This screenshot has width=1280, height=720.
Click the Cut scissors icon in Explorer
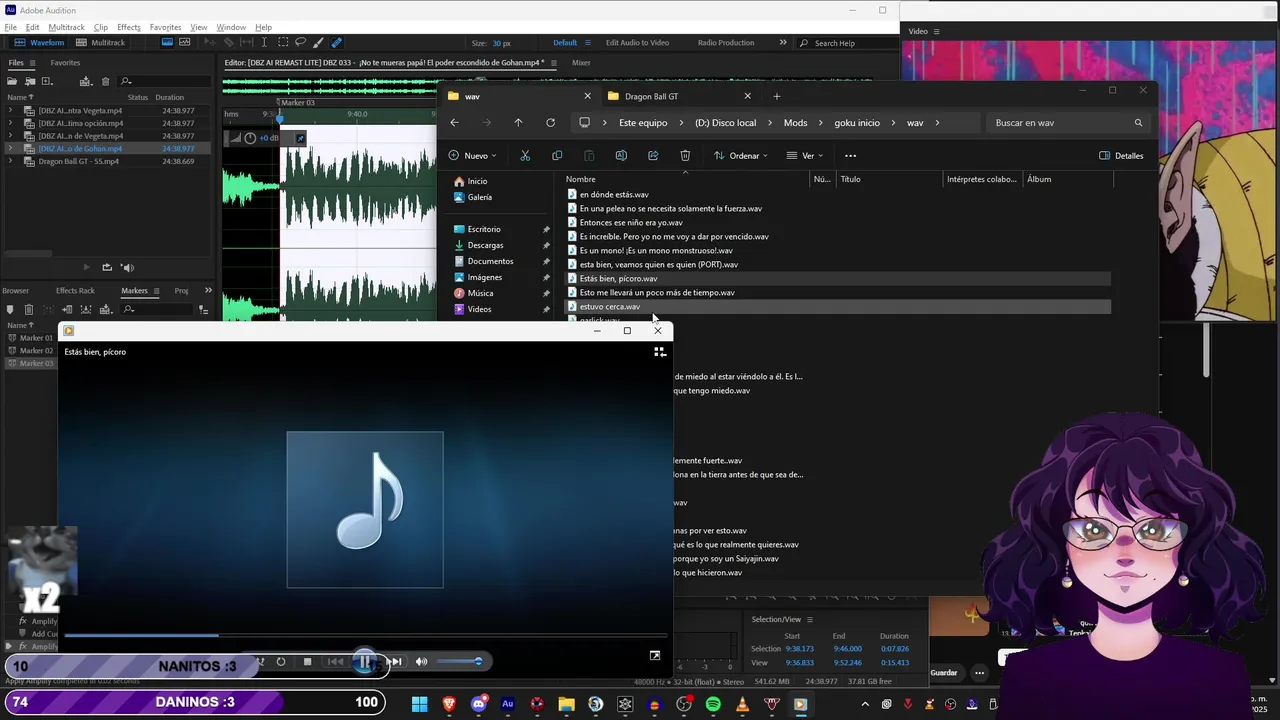(525, 156)
